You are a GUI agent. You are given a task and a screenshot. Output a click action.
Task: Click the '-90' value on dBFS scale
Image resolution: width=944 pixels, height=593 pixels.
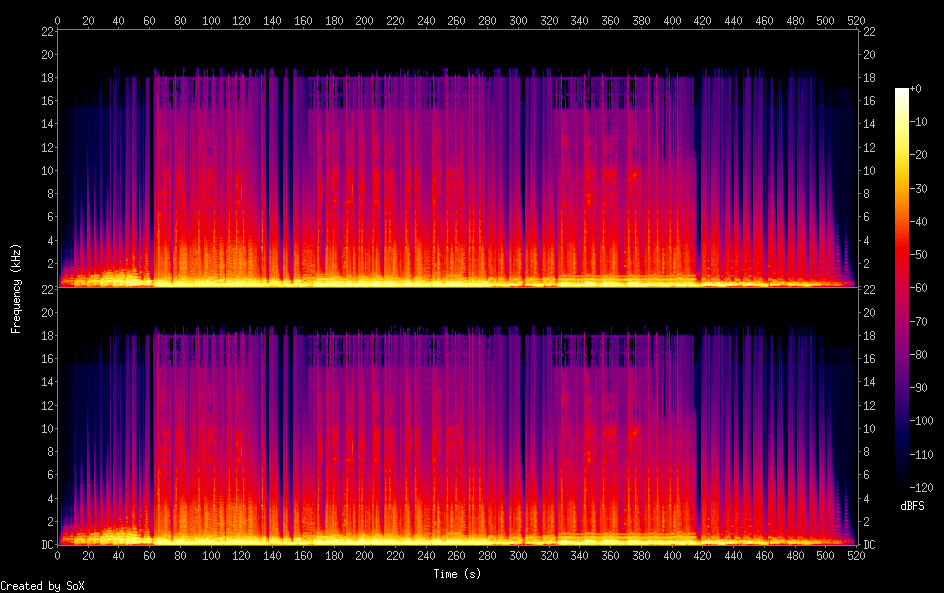(x=919, y=387)
